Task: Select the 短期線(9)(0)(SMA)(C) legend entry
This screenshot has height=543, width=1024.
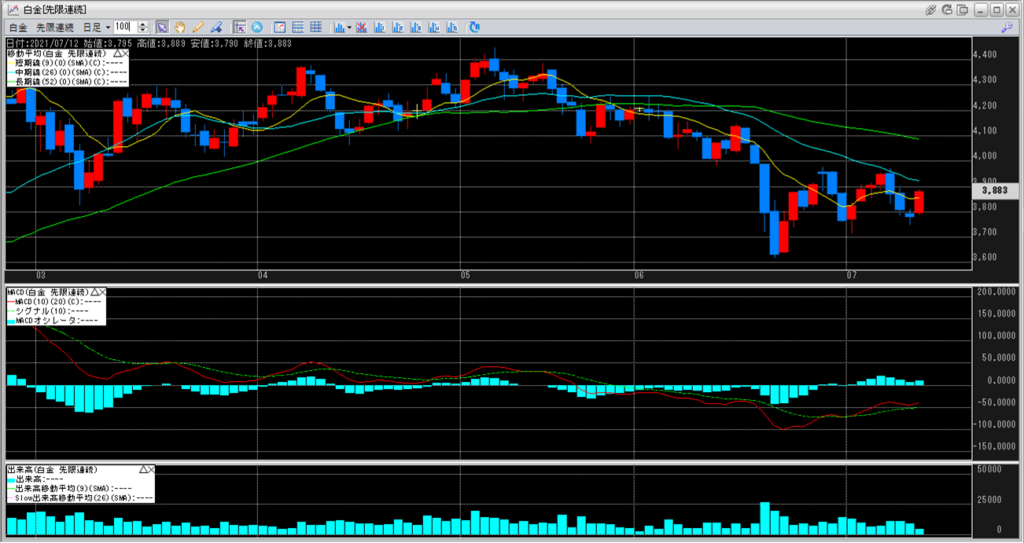Action: (71, 63)
